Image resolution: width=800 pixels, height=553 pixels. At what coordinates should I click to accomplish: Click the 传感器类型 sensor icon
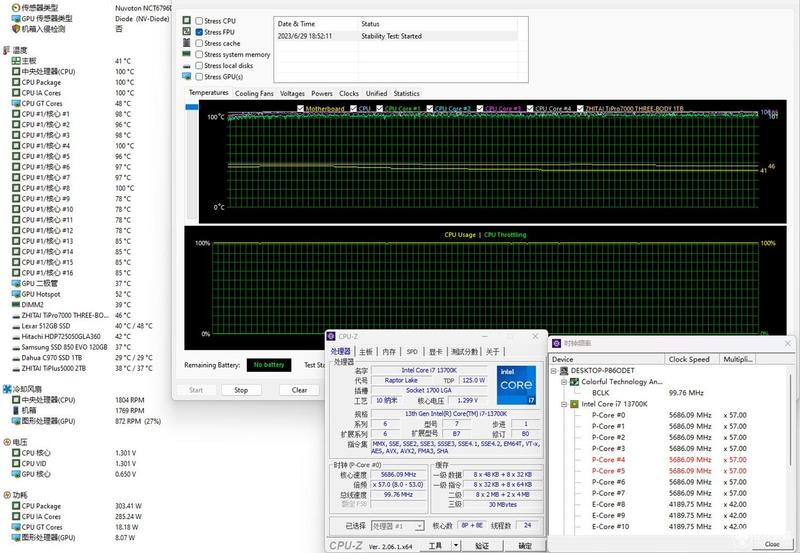(x=16, y=8)
